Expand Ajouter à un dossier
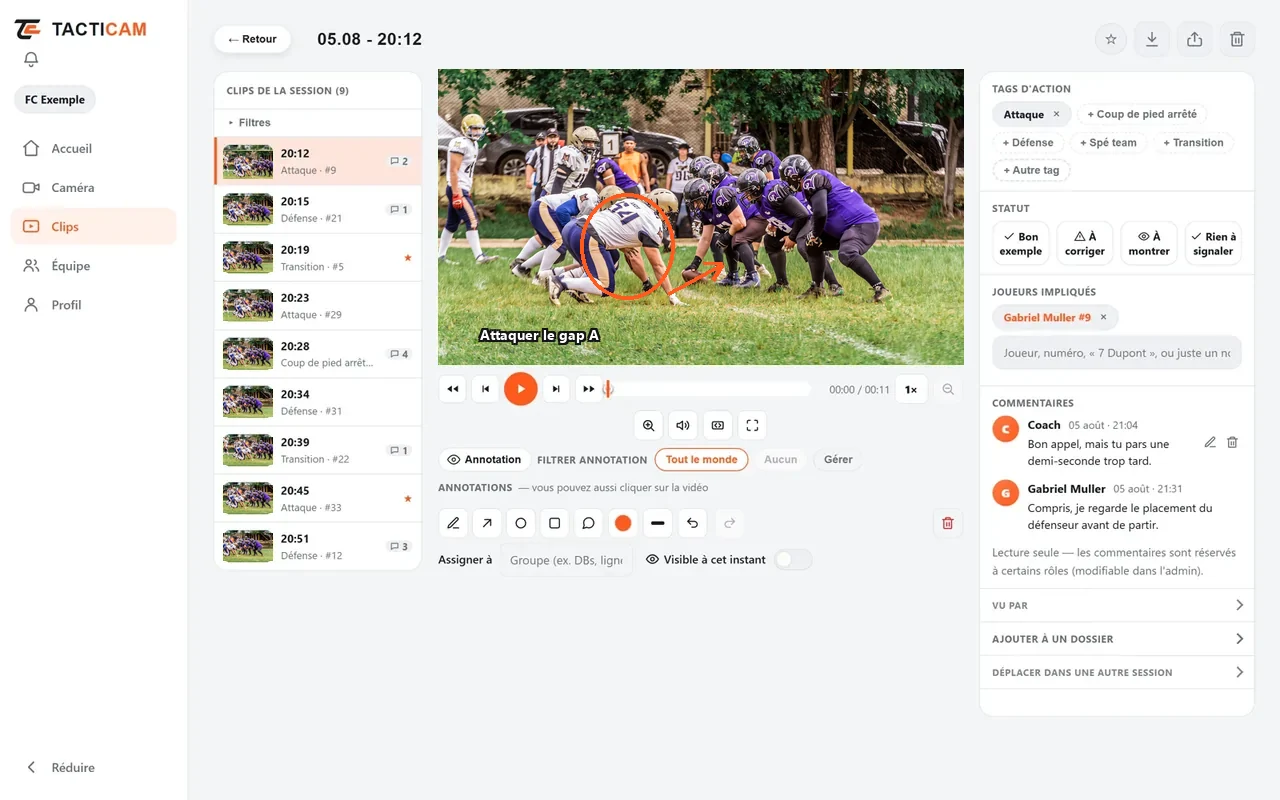Screen dimensions: 1280x800 tap(1116, 639)
